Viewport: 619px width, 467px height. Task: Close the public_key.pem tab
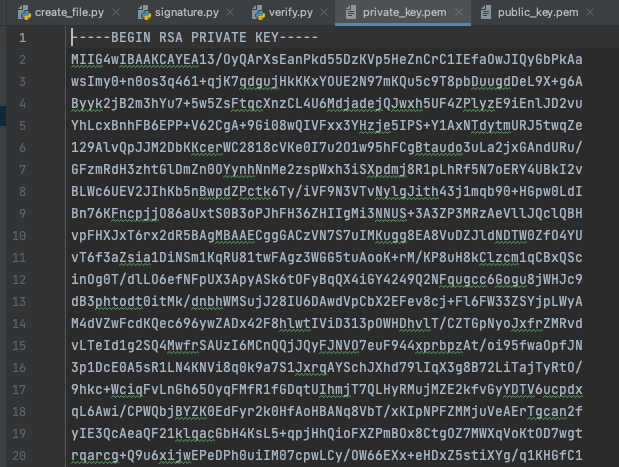590,13
